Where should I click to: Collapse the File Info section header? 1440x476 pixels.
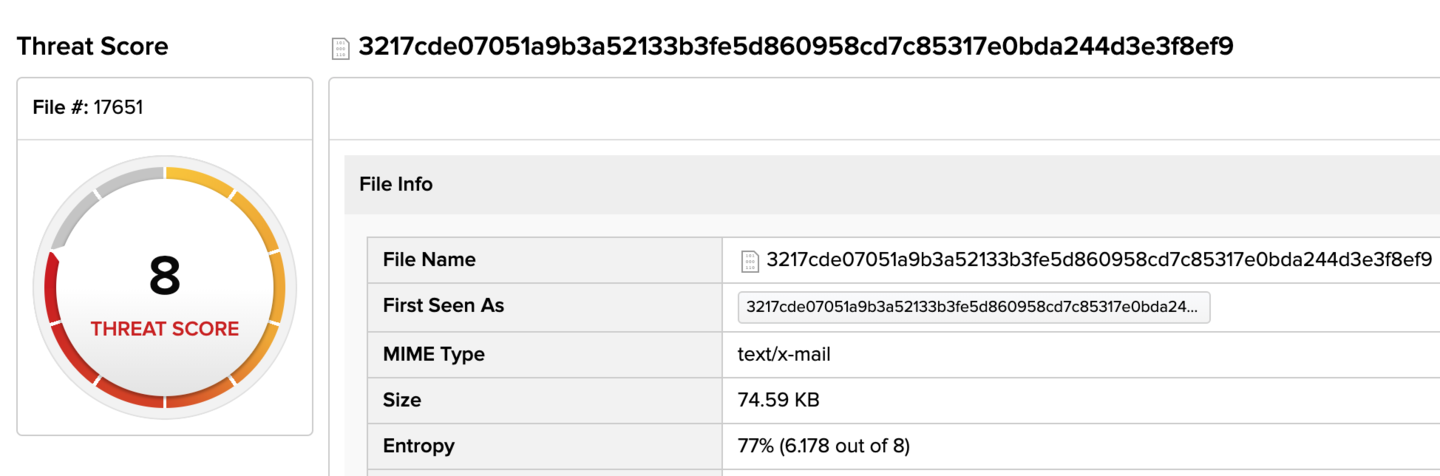(x=892, y=185)
